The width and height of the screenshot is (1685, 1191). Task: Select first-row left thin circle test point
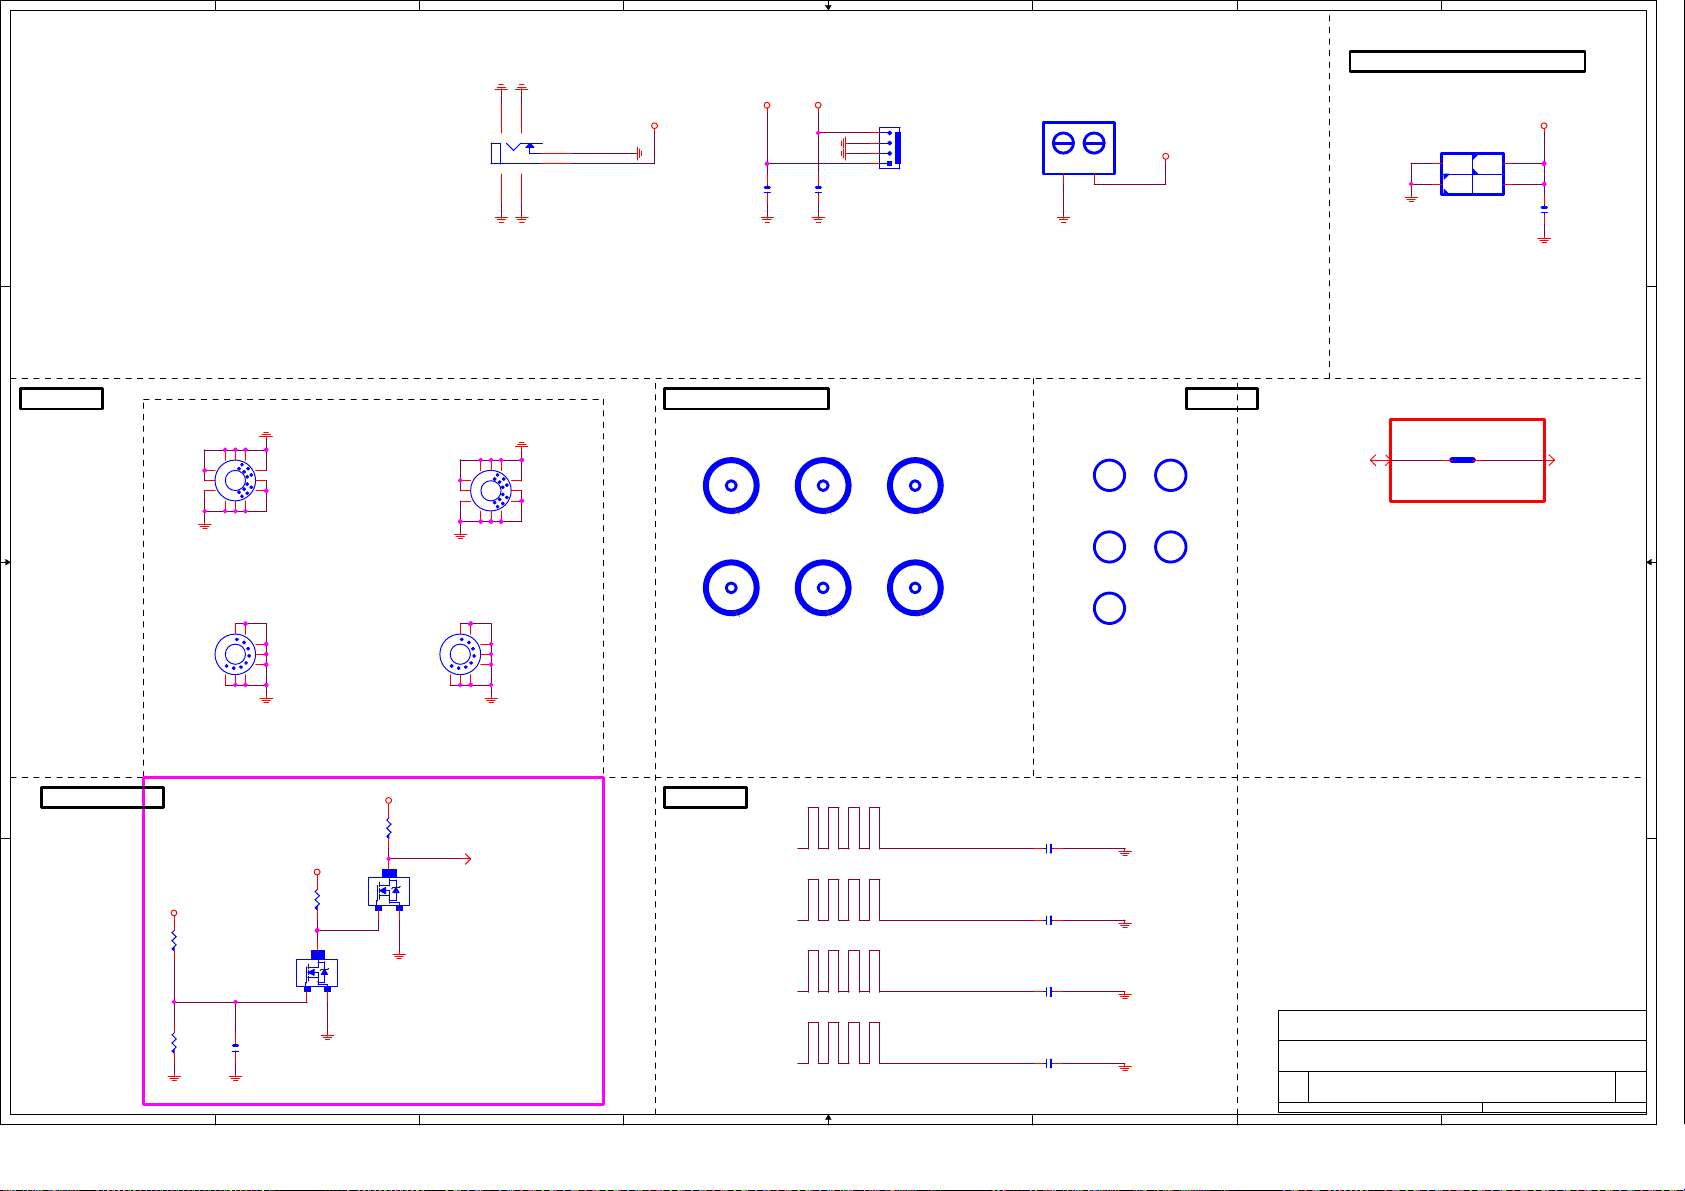tap(1109, 475)
